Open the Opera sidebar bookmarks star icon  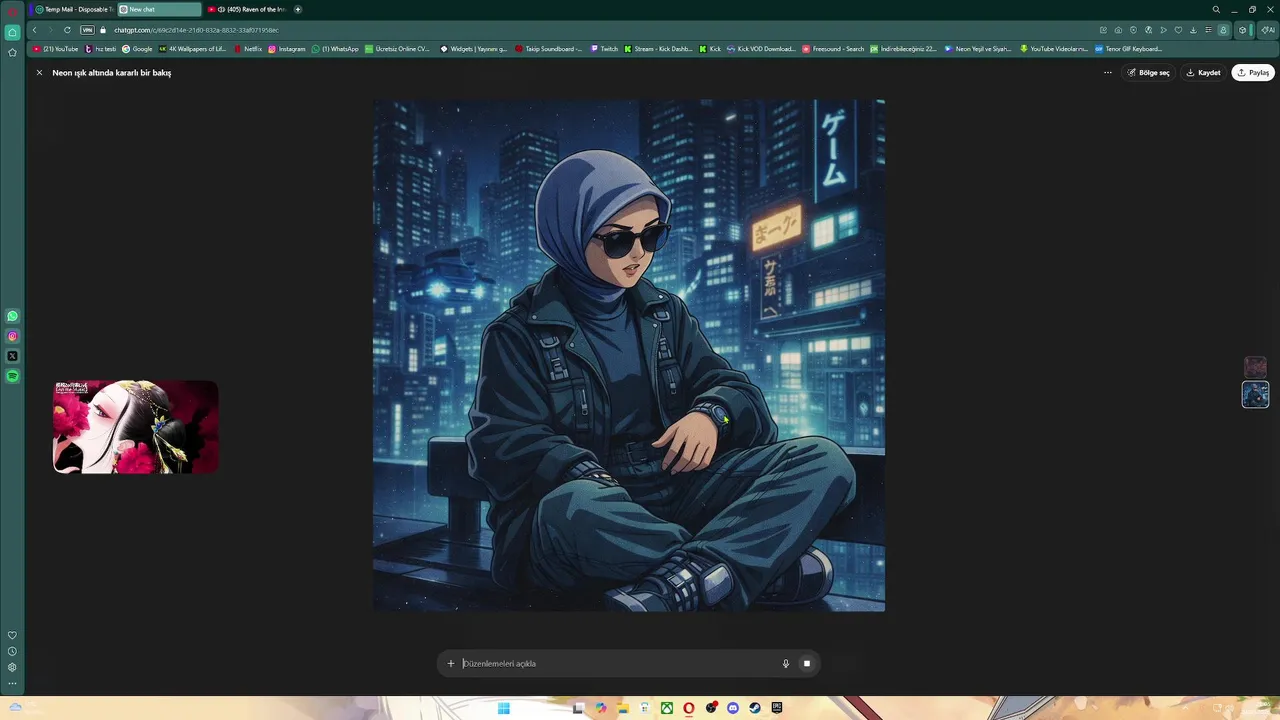12,52
